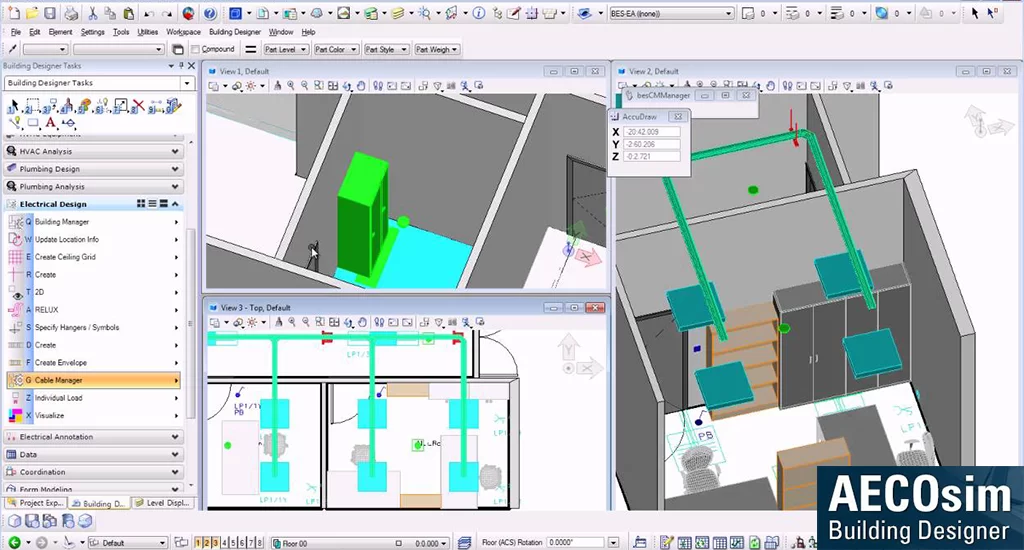This screenshot has height=550, width=1024.
Task: Switch to the Level Display tab
Action: pos(165,504)
